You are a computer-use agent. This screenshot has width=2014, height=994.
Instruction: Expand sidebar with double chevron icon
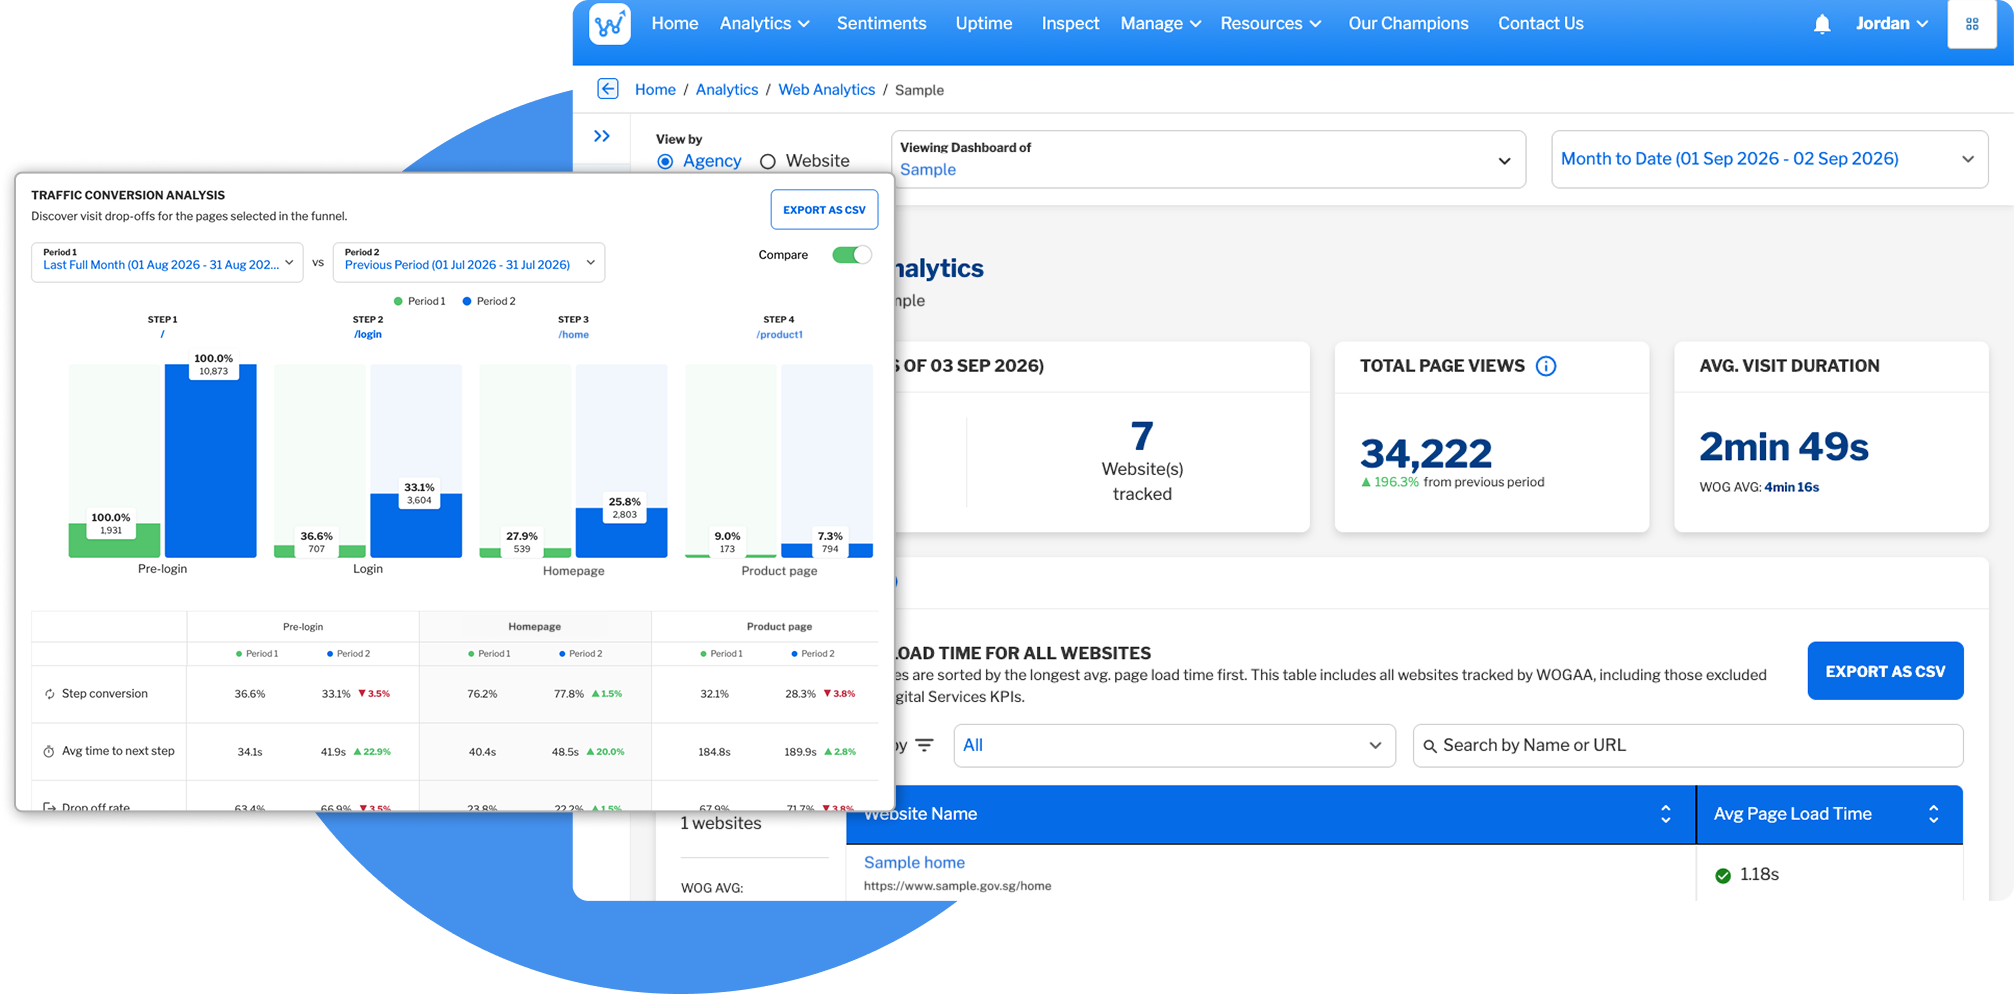coord(602,136)
